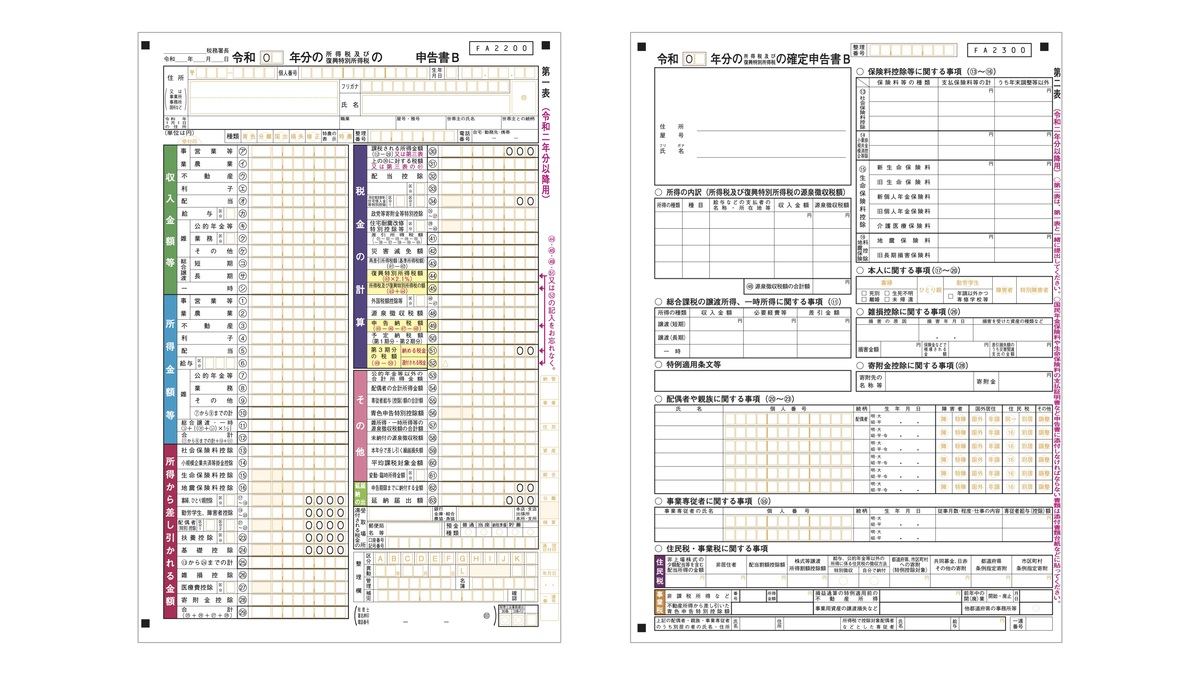This screenshot has width=1200, height=675.
Task: Click the 生命保険料控除 ⑮ row label
Action: (206, 475)
